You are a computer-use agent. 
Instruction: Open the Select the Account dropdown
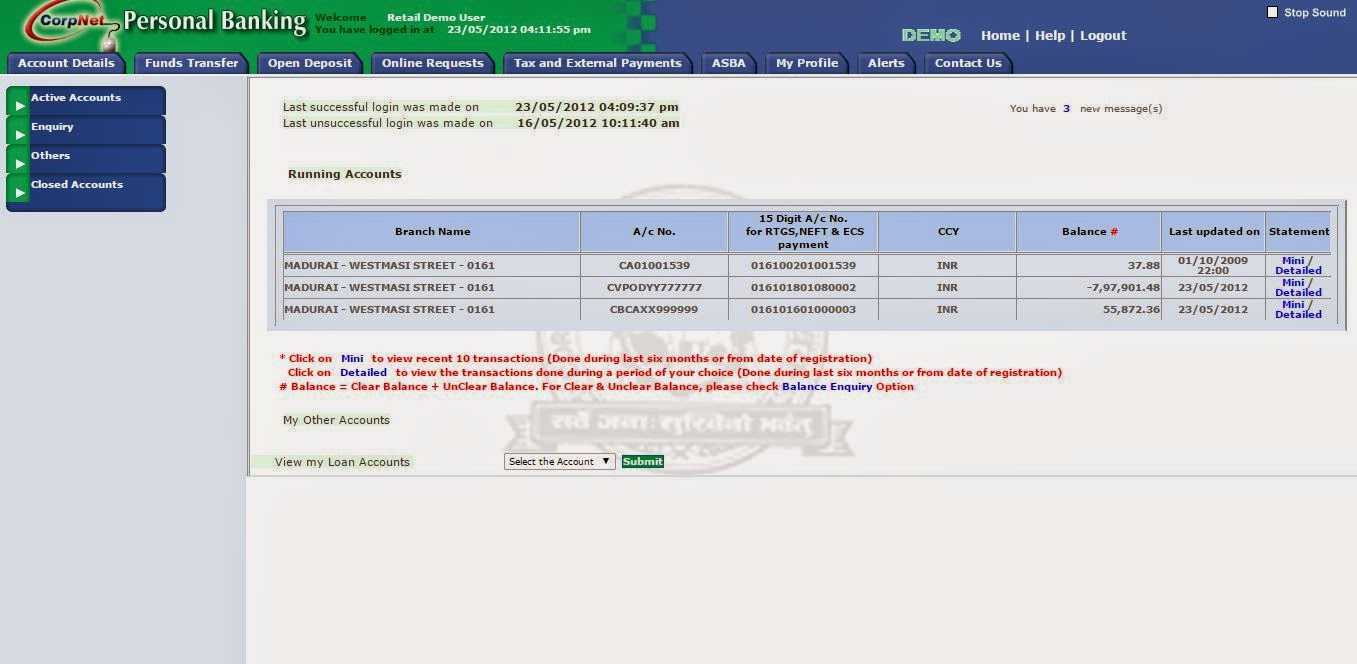(x=559, y=462)
